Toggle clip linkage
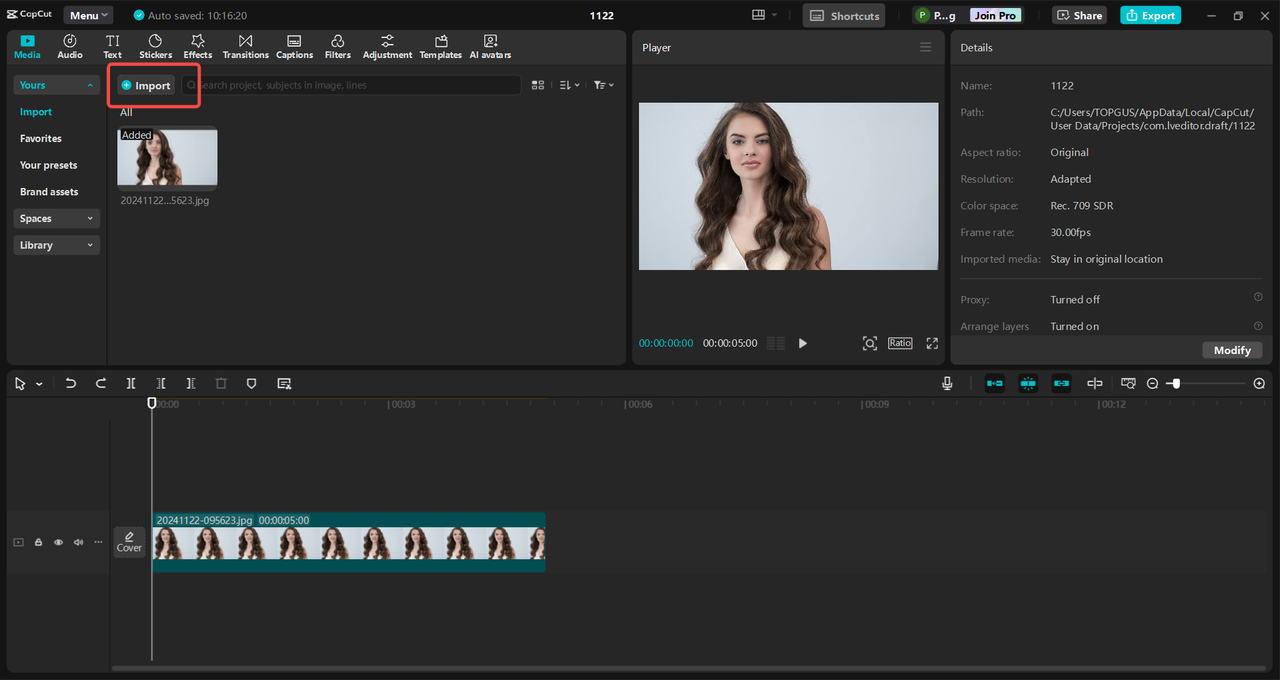Screen dimensions: 1280x680 (x=1062, y=383)
